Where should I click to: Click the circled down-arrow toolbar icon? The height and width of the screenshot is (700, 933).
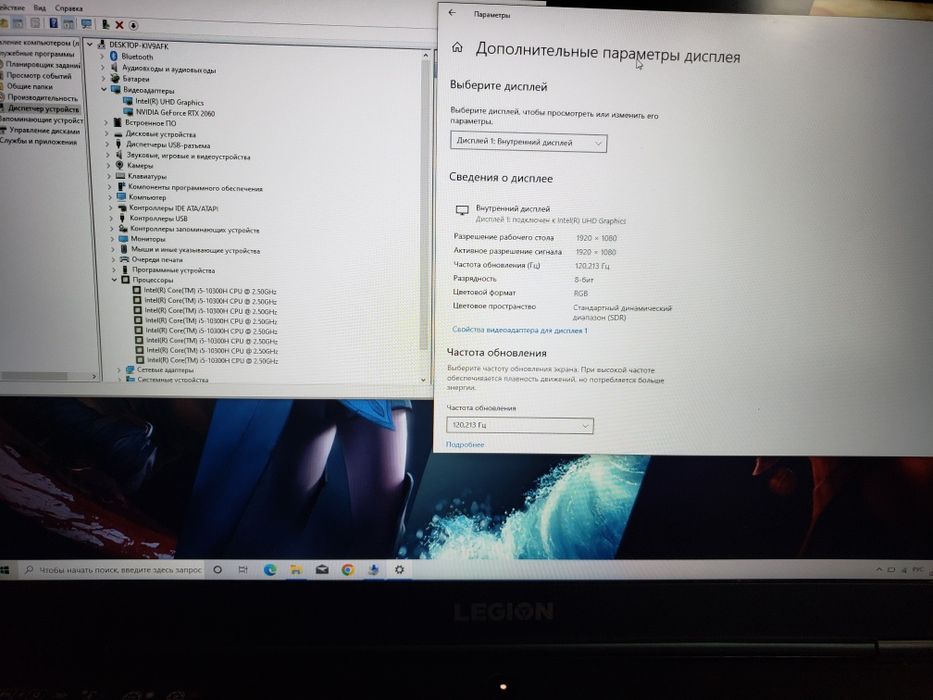click(133, 25)
